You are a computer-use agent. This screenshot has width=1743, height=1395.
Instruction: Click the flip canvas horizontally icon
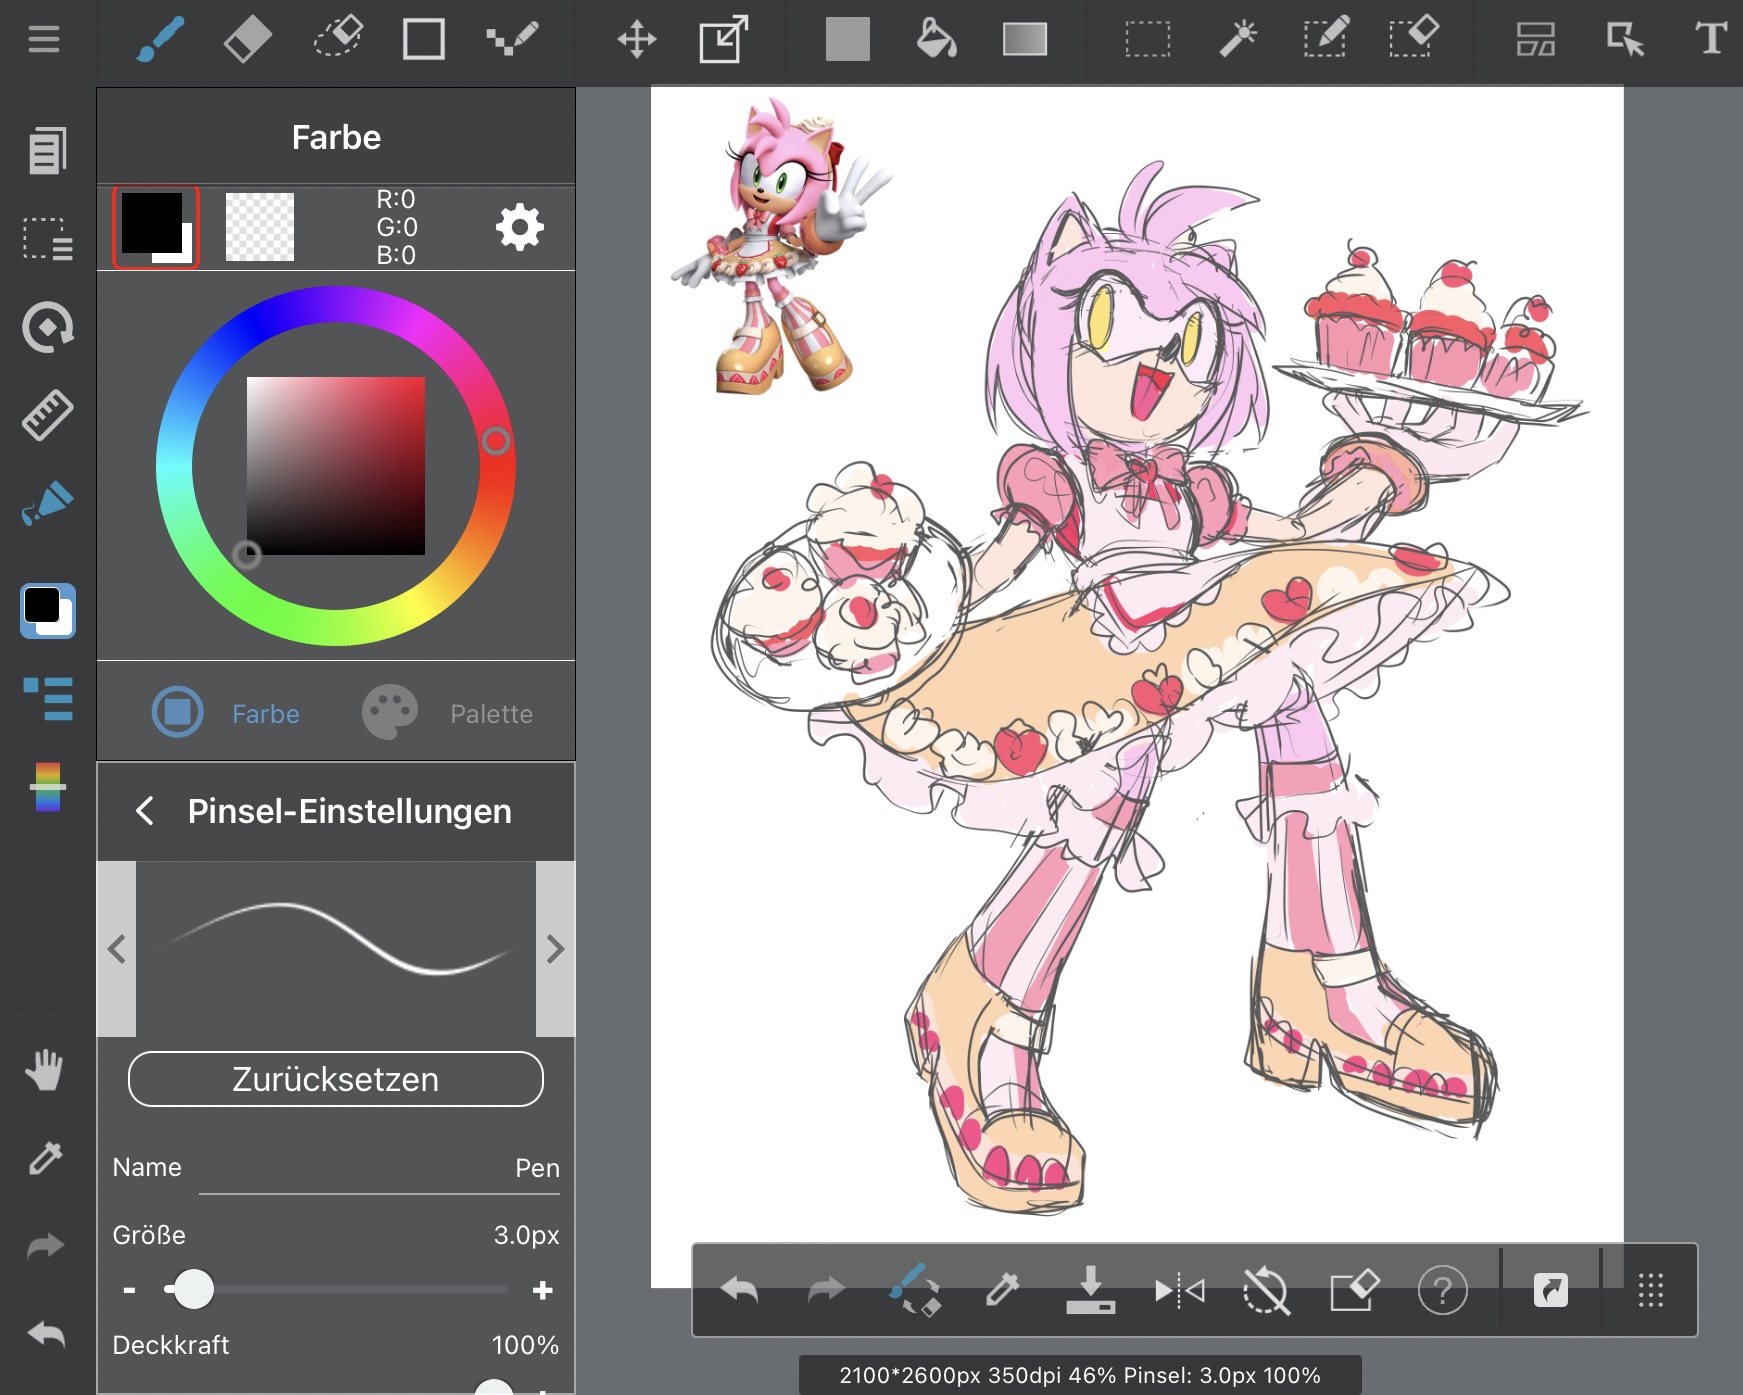tap(1179, 1291)
